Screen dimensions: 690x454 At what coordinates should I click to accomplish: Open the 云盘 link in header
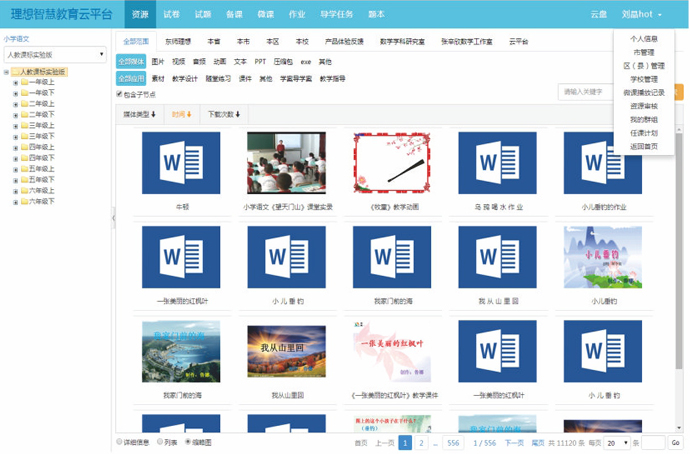pyautogui.click(x=598, y=14)
